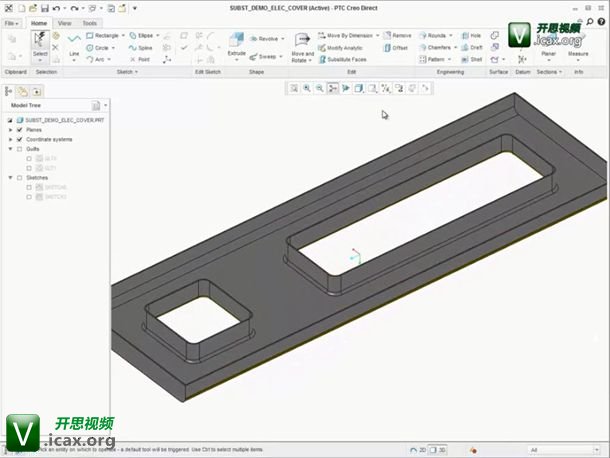
Task: Select the Extrude tool
Action: point(236,46)
